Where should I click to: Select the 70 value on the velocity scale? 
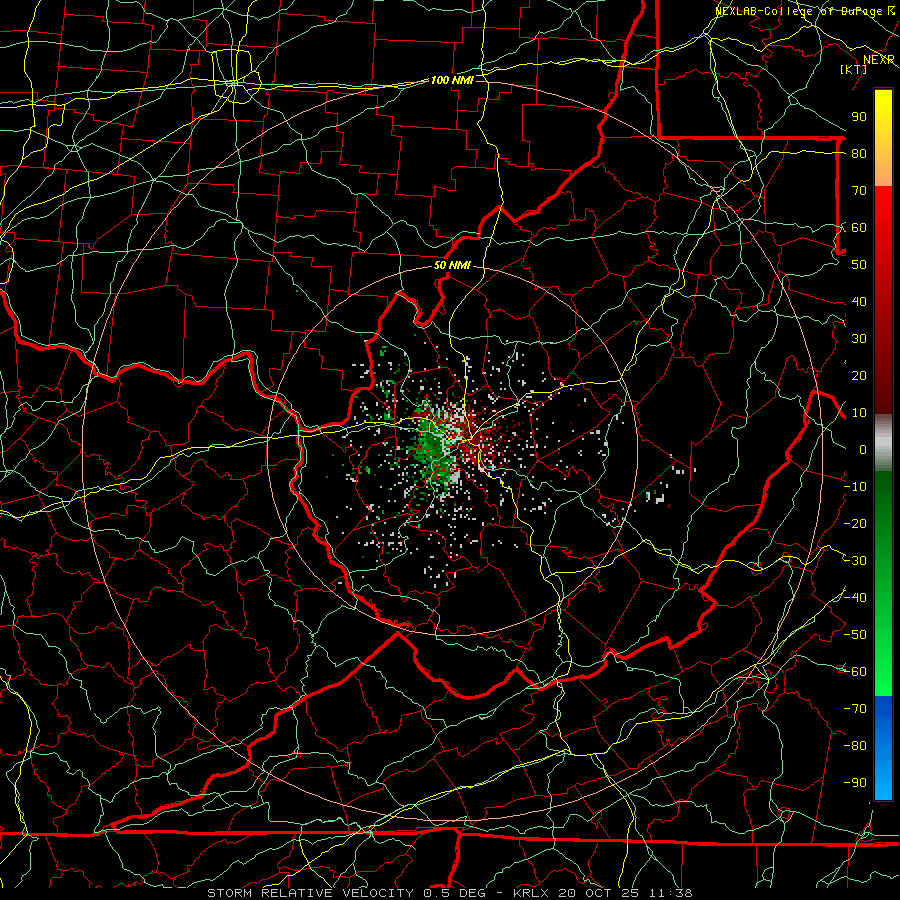[x=859, y=191]
